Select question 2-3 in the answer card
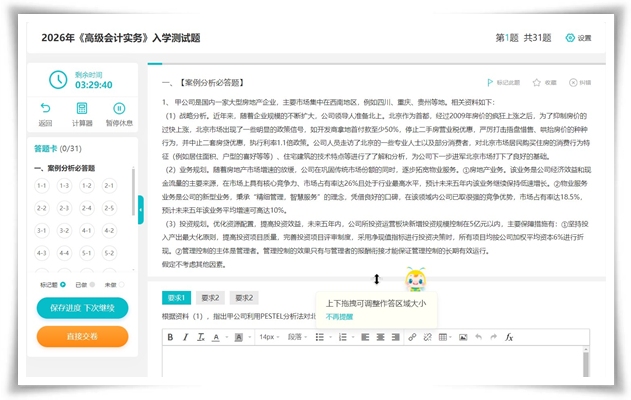 (x=86, y=208)
